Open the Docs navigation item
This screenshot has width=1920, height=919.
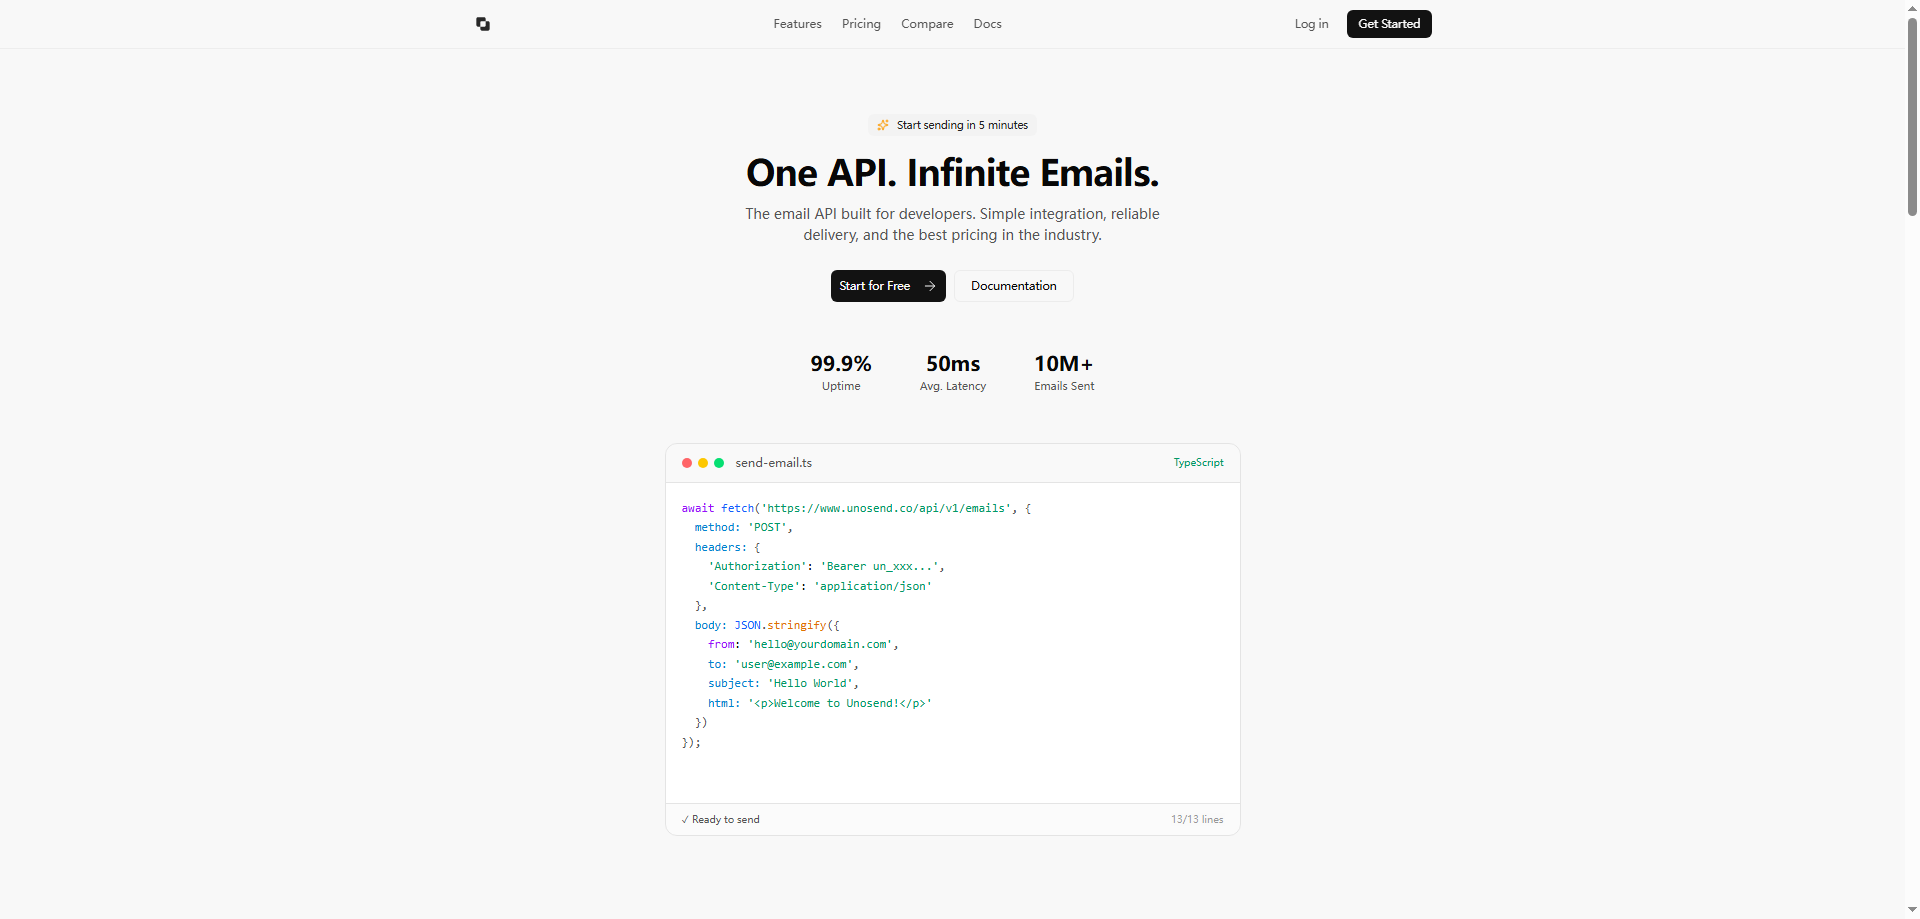[987, 23]
